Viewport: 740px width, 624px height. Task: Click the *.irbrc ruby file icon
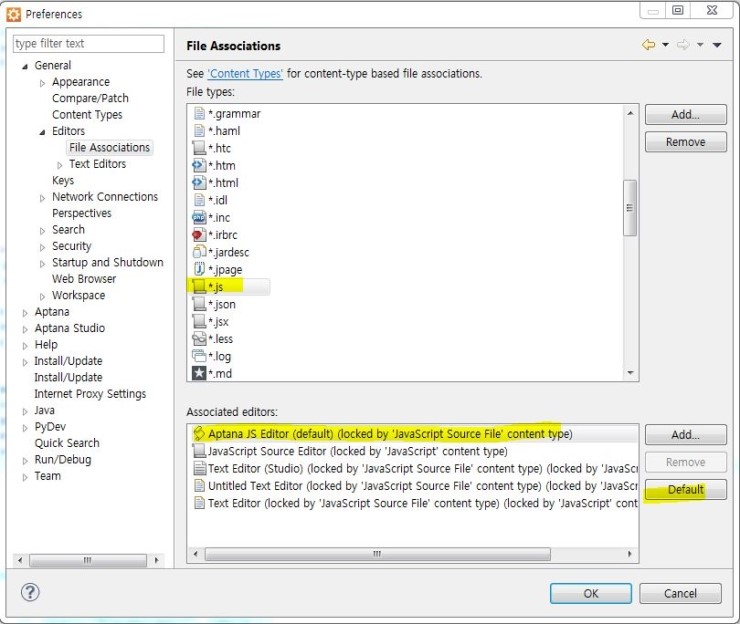199,235
